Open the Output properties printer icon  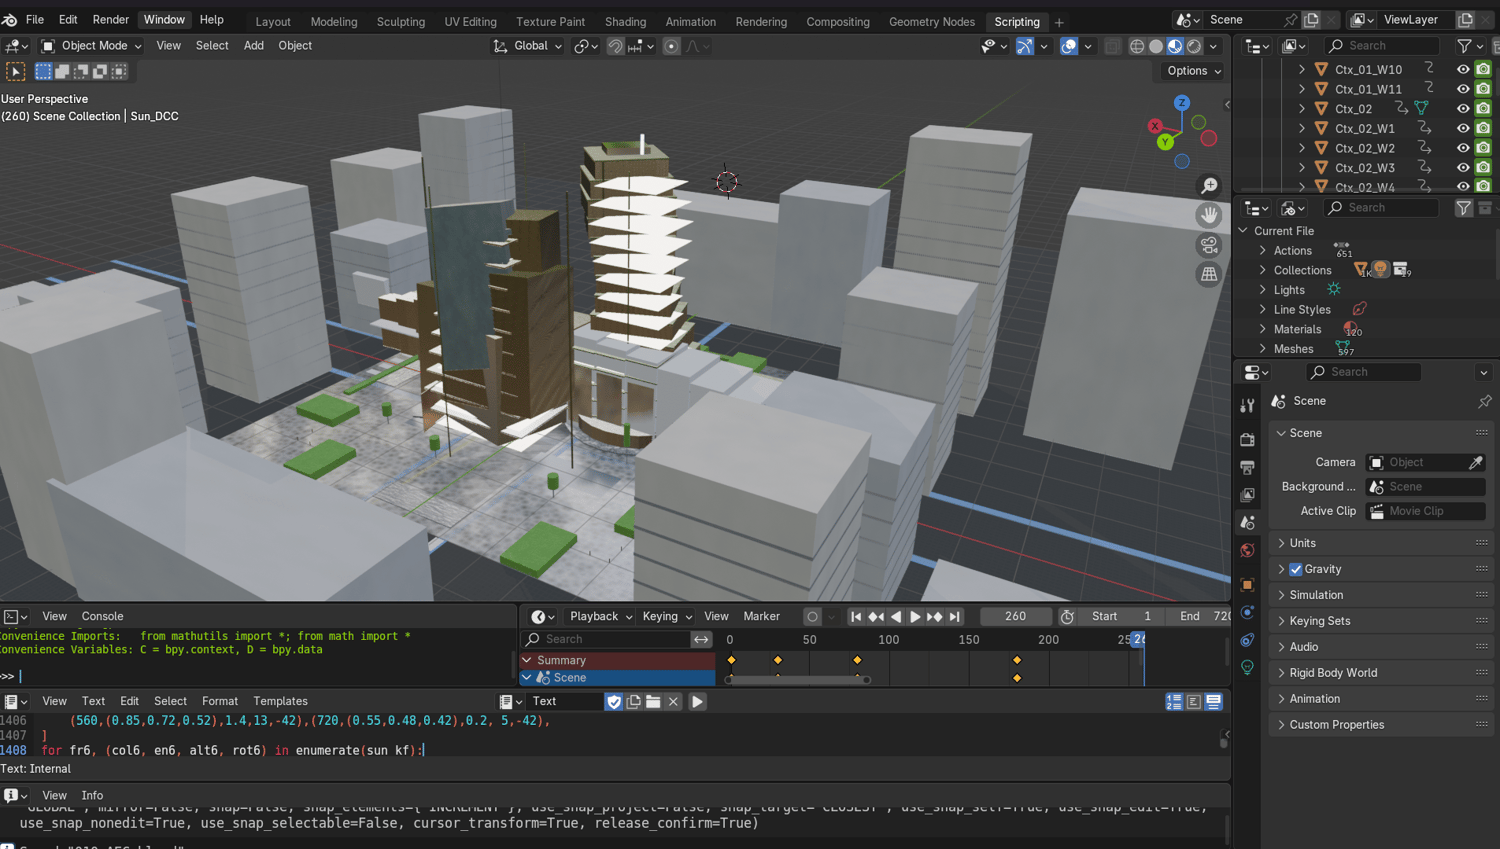pyautogui.click(x=1247, y=468)
